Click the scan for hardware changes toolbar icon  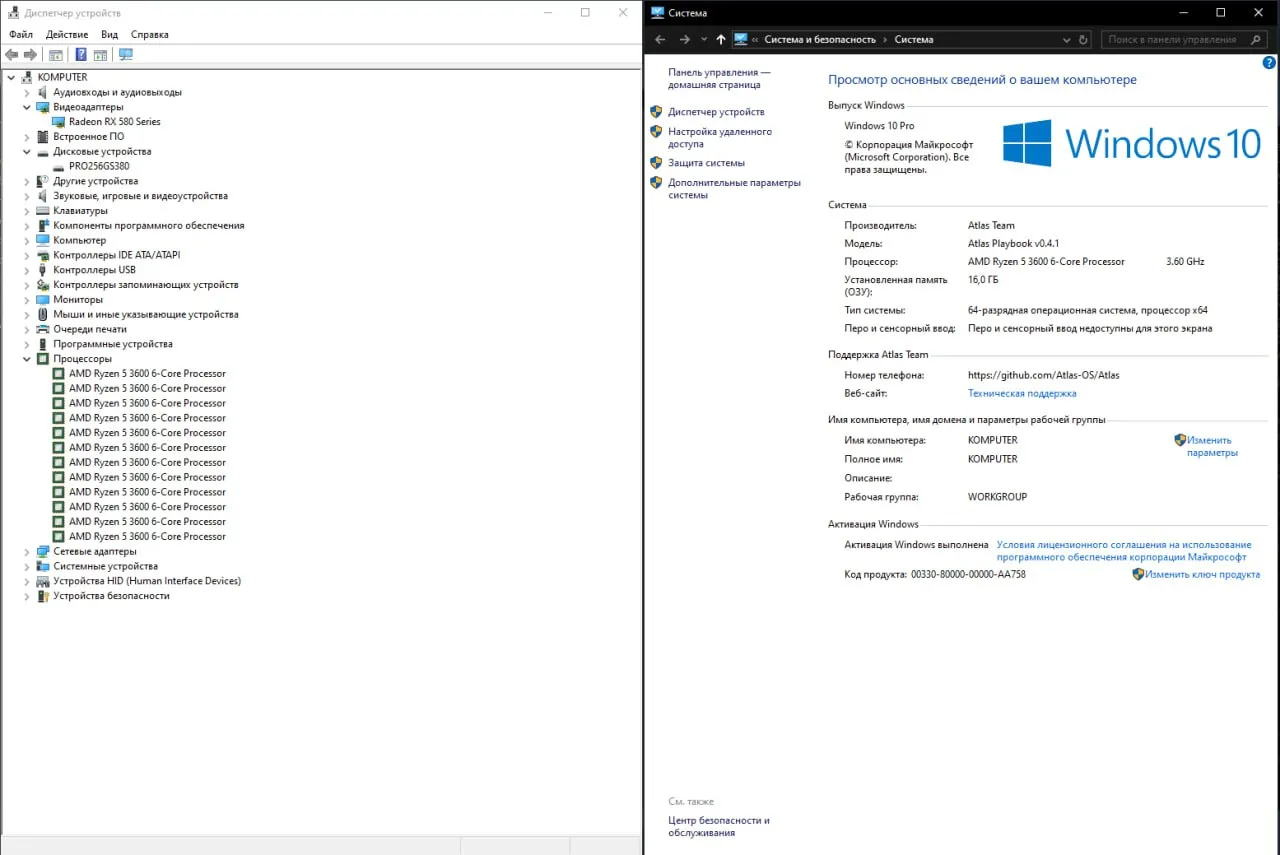(125, 55)
